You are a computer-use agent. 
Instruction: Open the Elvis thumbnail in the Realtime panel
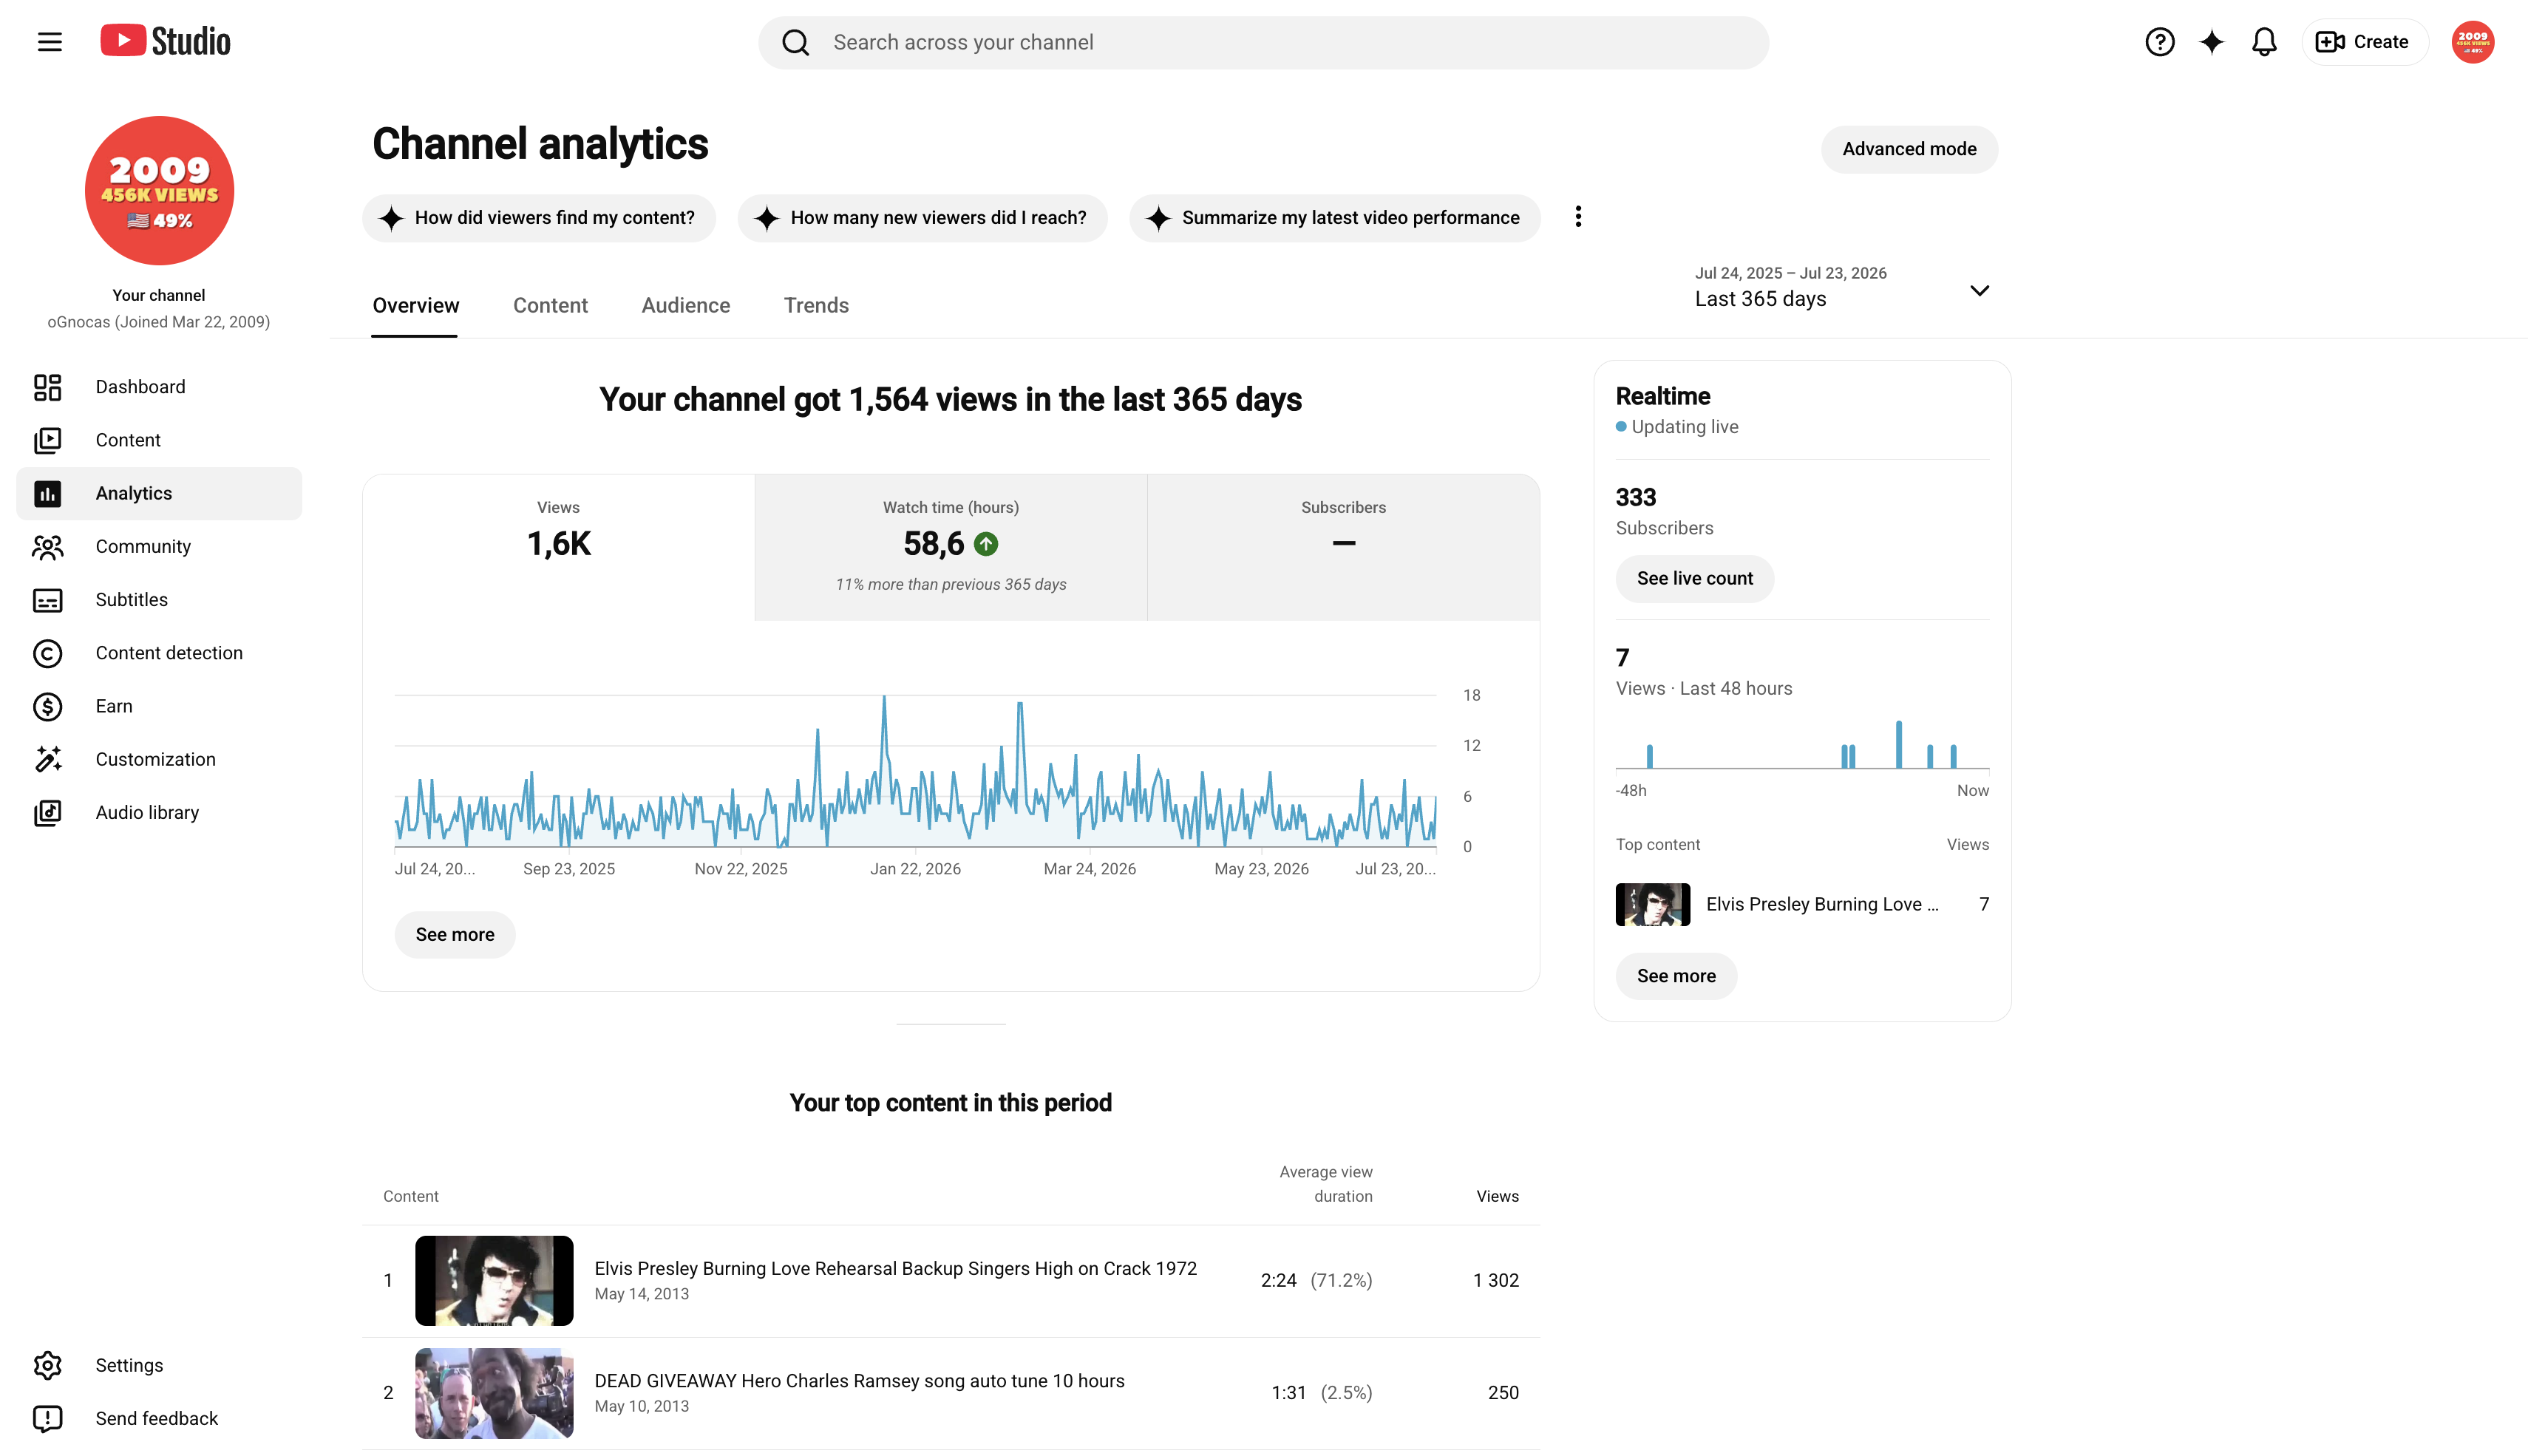[x=1653, y=904]
